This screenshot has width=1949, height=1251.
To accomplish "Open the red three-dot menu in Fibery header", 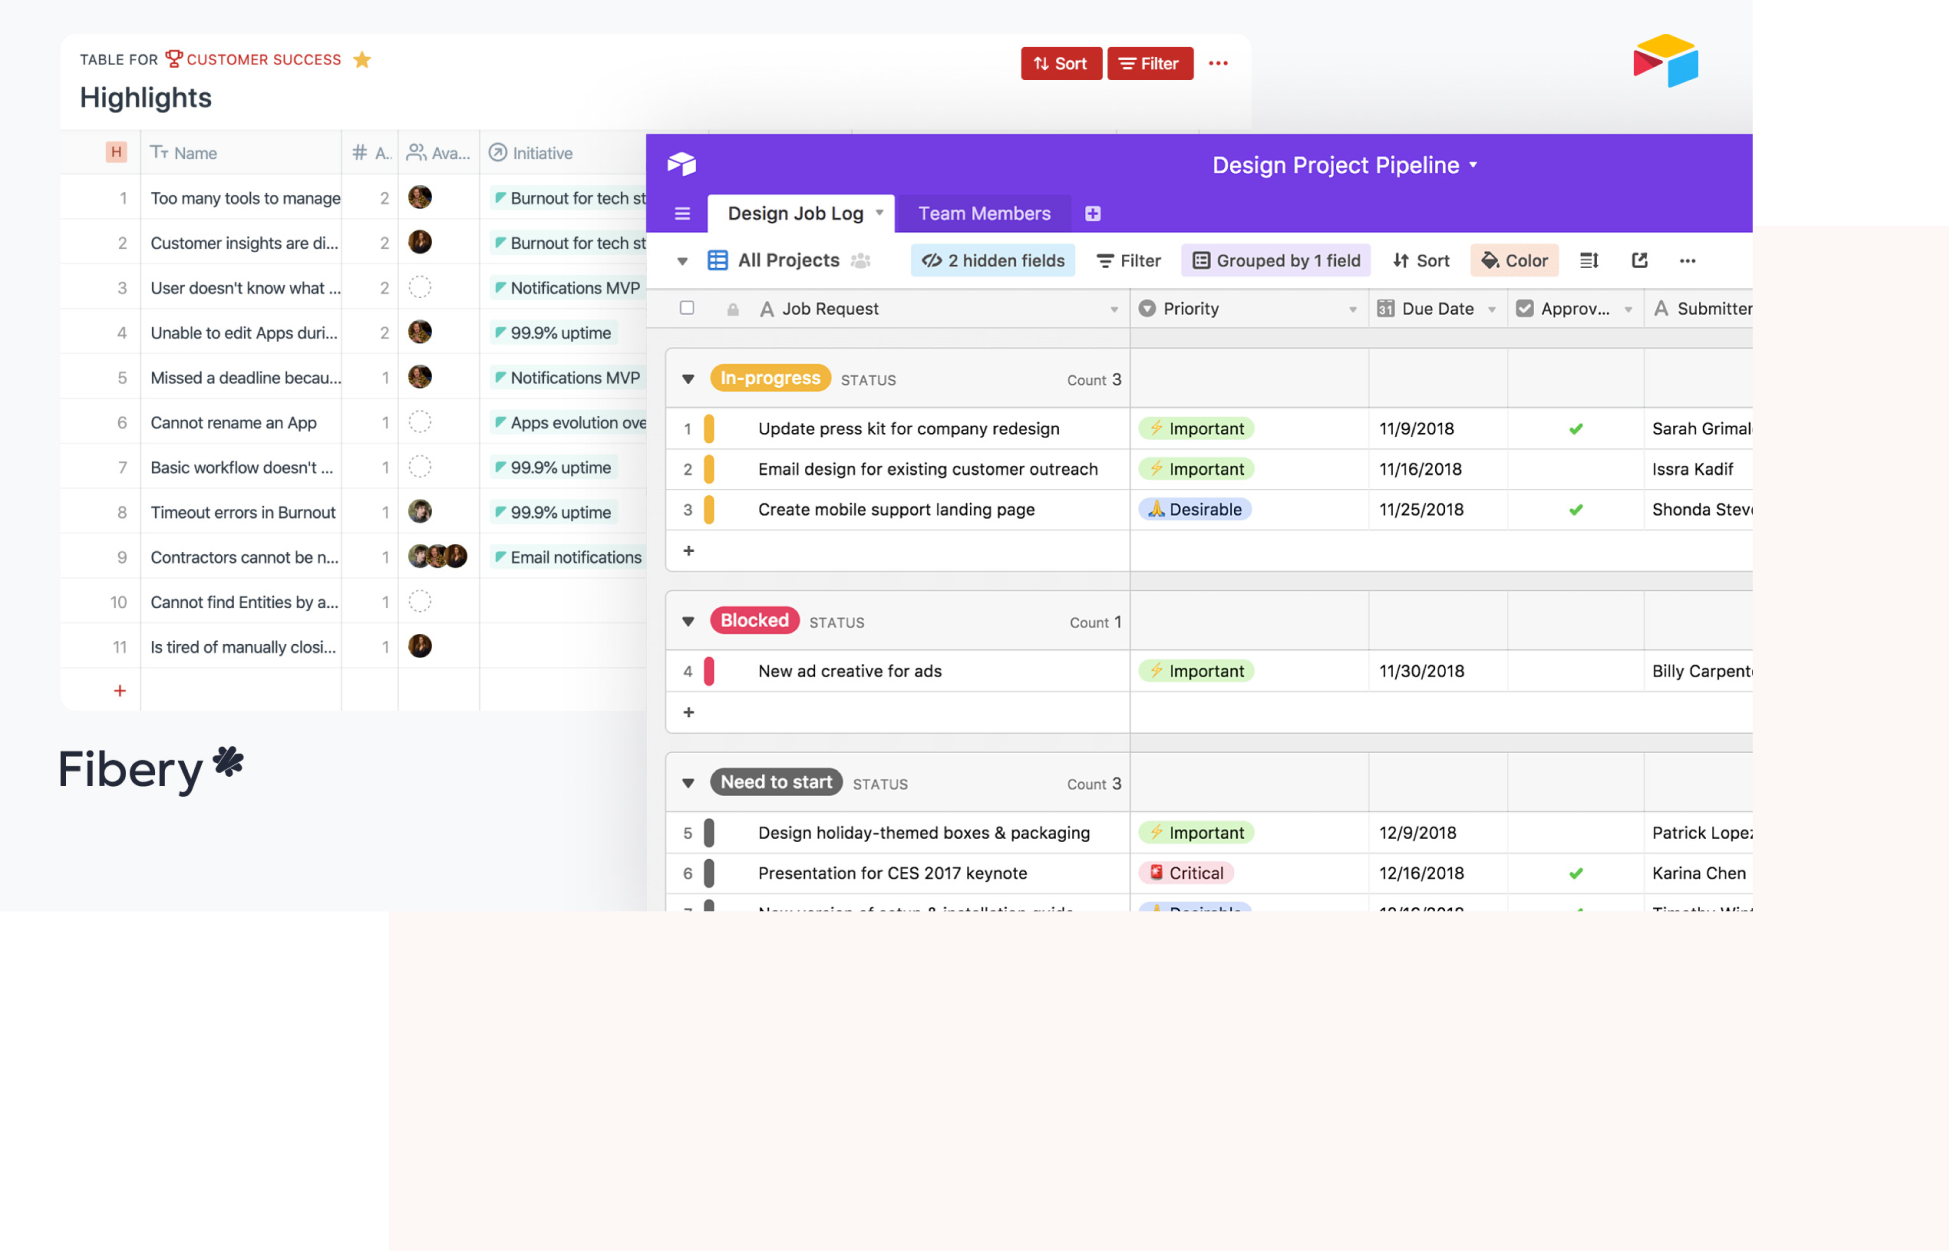I will [x=1218, y=63].
